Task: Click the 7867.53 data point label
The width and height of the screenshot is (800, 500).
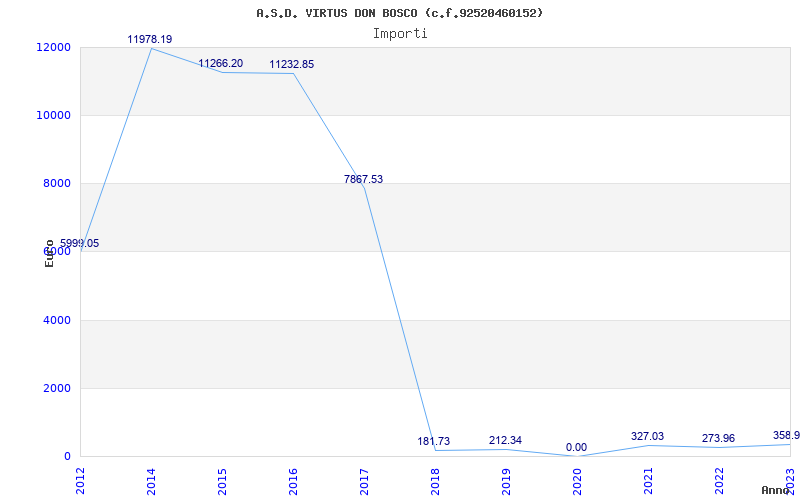Action: tap(363, 180)
